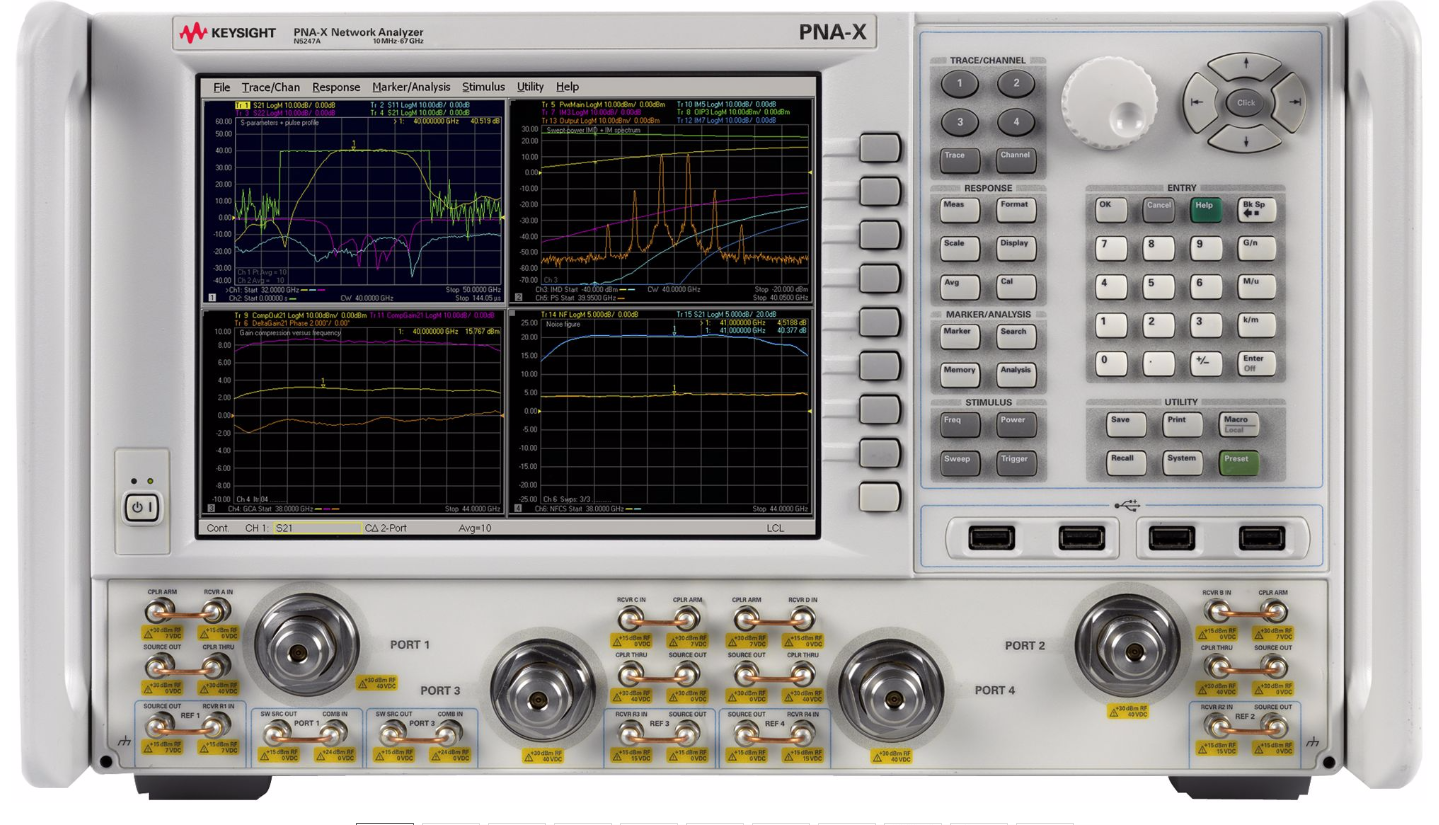Turn the rotary knob control
Viewport: 1439px width, 825px height.
tap(1108, 103)
